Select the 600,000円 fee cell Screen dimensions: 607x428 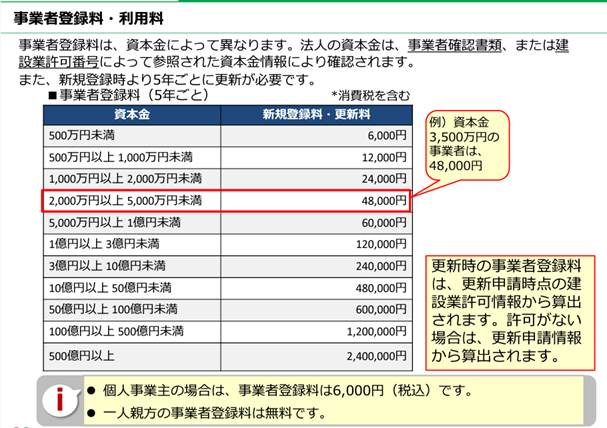pos(316,309)
